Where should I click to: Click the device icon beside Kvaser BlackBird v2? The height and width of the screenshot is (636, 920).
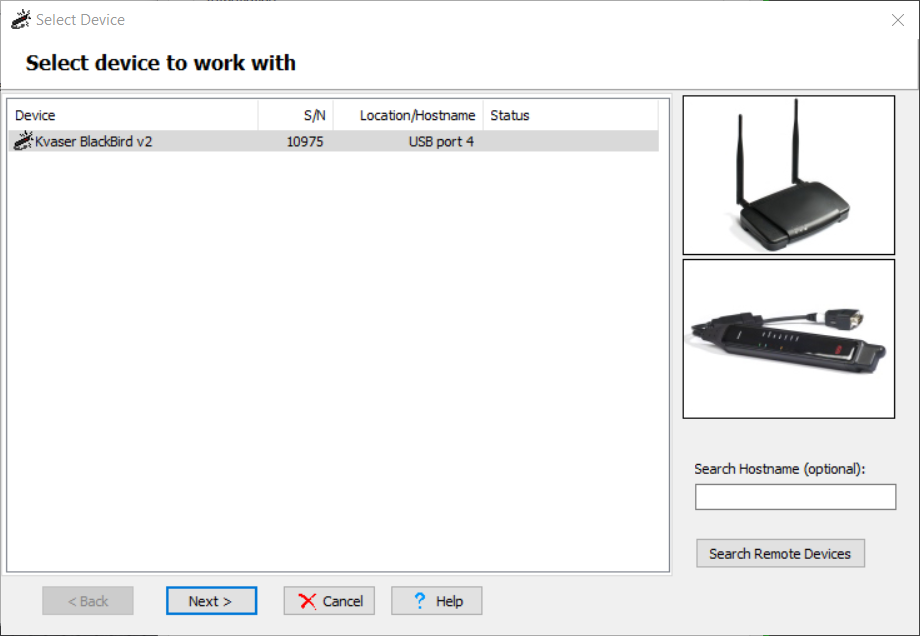[x=23, y=141]
